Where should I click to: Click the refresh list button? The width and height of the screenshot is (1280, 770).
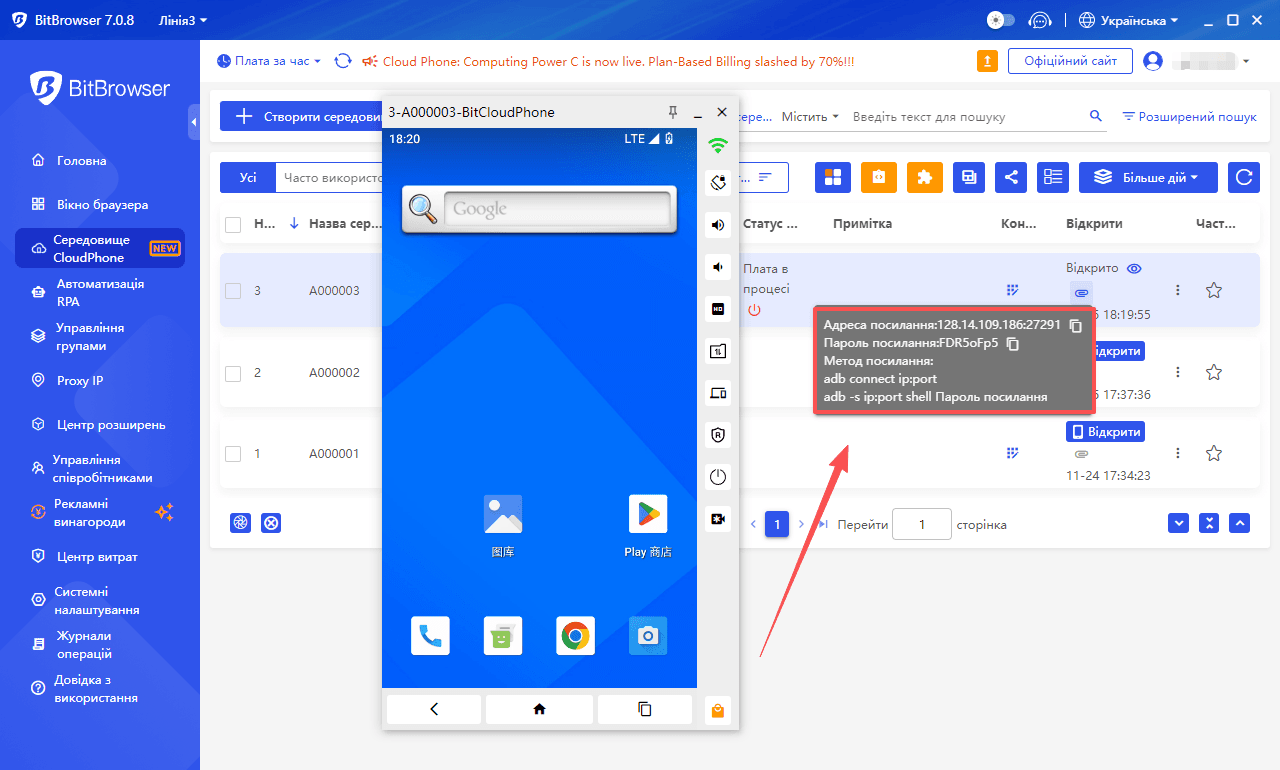coord(1244,177)
